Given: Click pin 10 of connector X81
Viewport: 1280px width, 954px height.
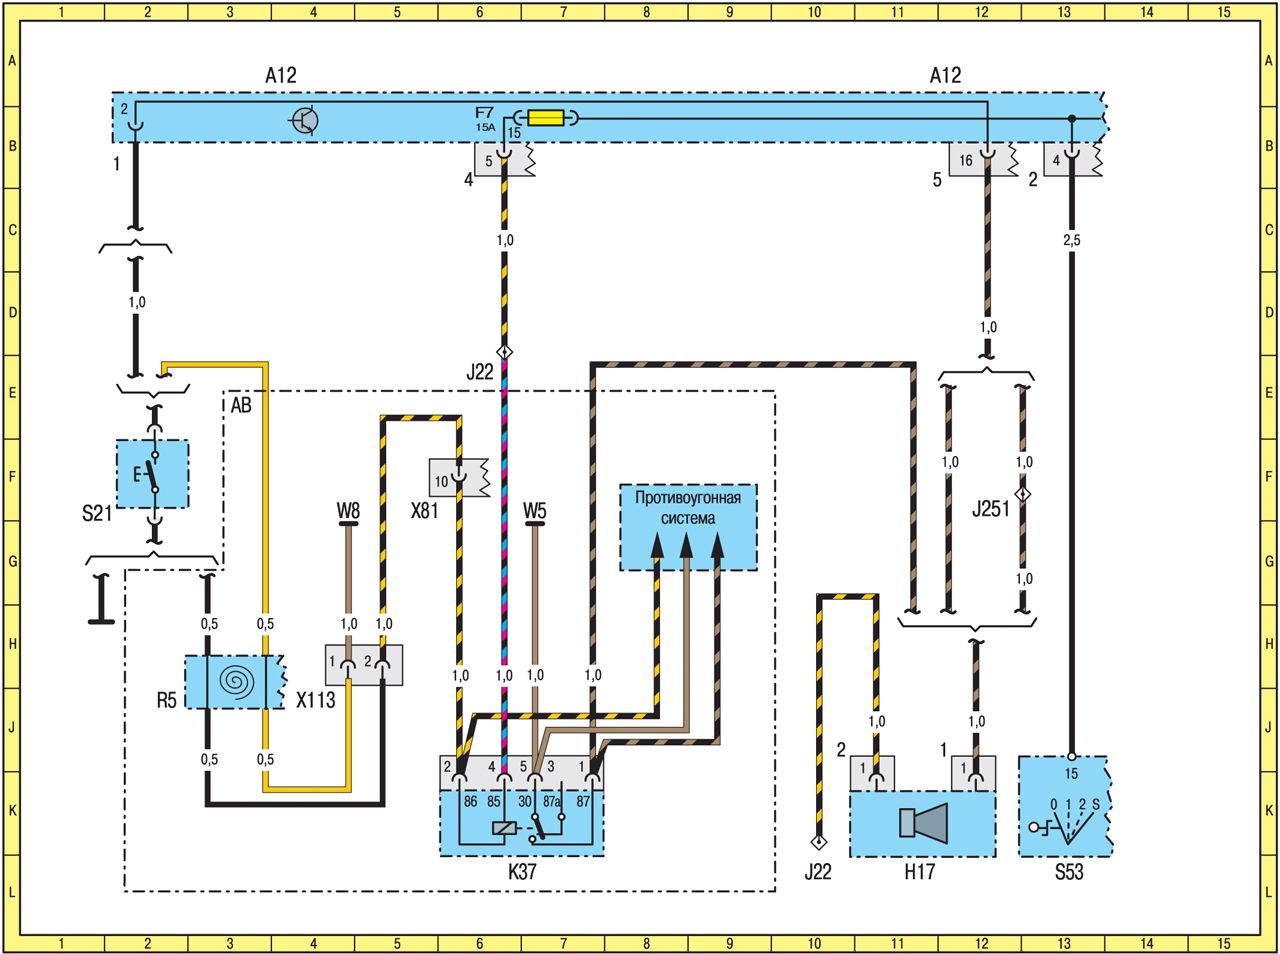Looking at the screenshot, I should click(x=443, y=481).
